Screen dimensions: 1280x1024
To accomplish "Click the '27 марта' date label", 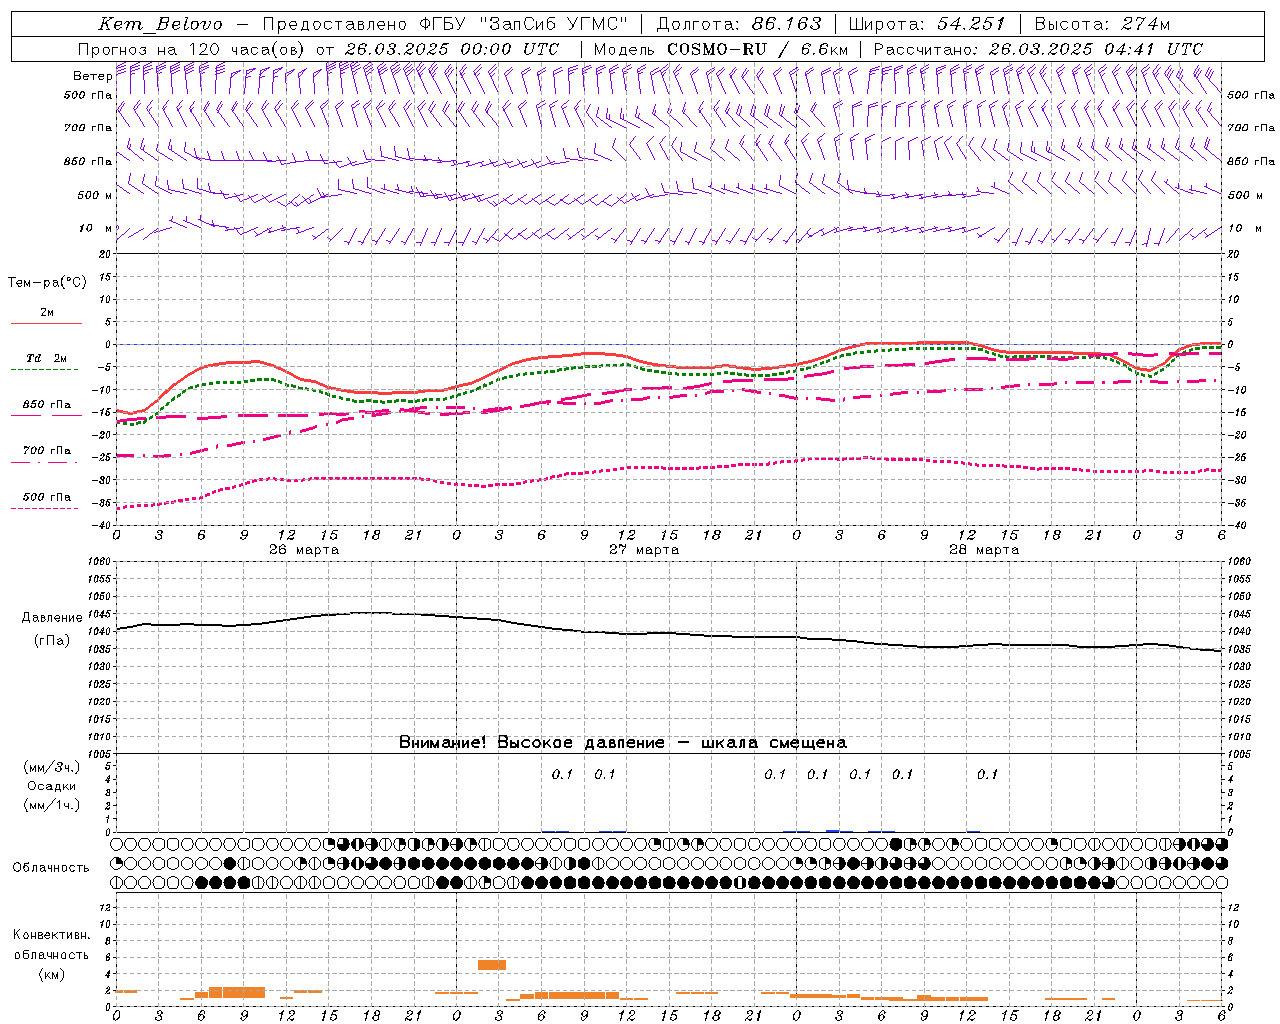I will (x=644, y=550).
